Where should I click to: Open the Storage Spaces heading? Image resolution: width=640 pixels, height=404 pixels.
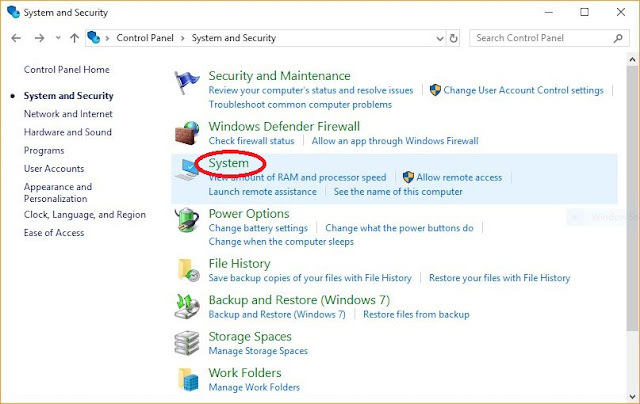click(250, 336)
